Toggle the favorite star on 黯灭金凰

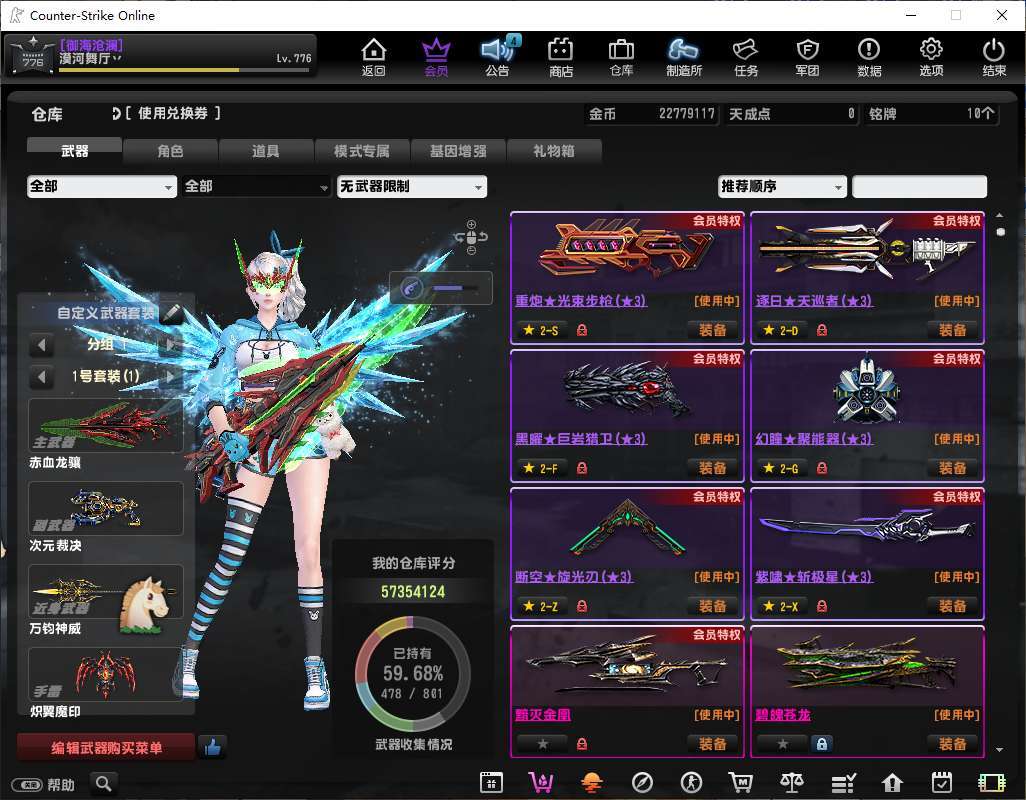point(542,744)
